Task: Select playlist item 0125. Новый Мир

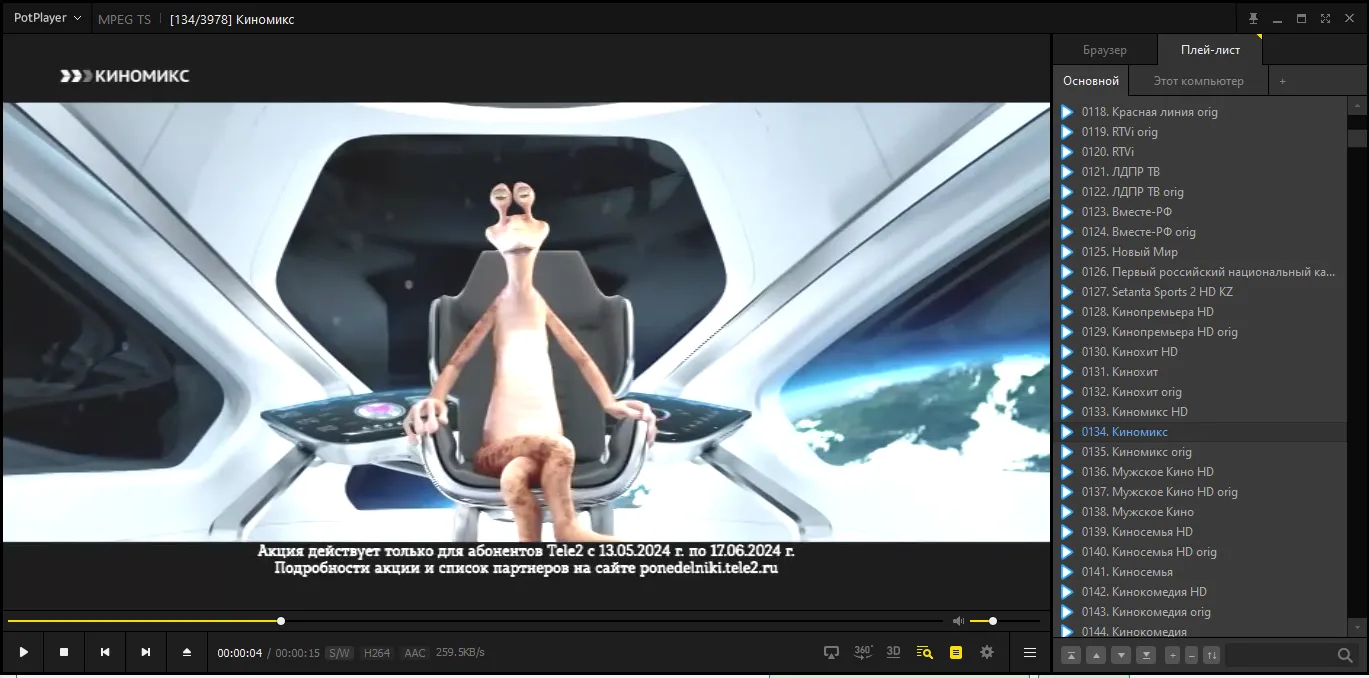Action: coord(1200,252)
